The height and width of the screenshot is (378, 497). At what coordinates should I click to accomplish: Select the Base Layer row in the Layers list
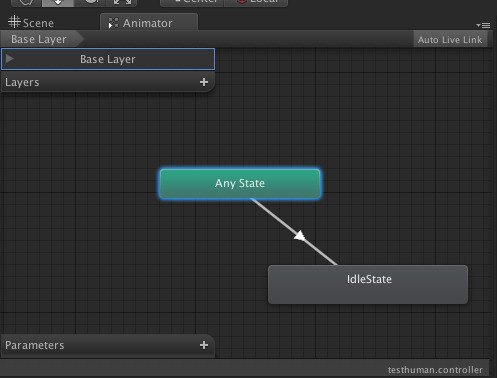click(108, 59)
